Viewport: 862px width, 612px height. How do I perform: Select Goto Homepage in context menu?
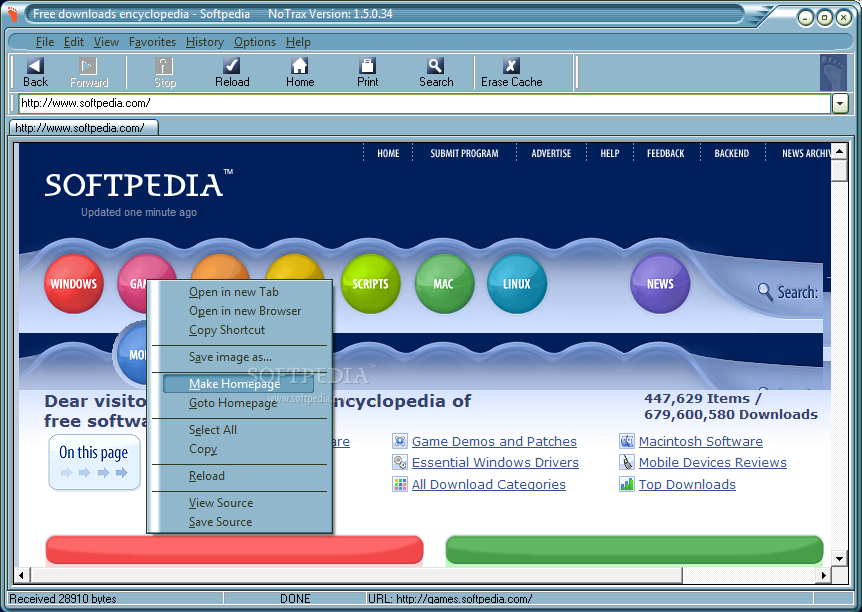233,403
